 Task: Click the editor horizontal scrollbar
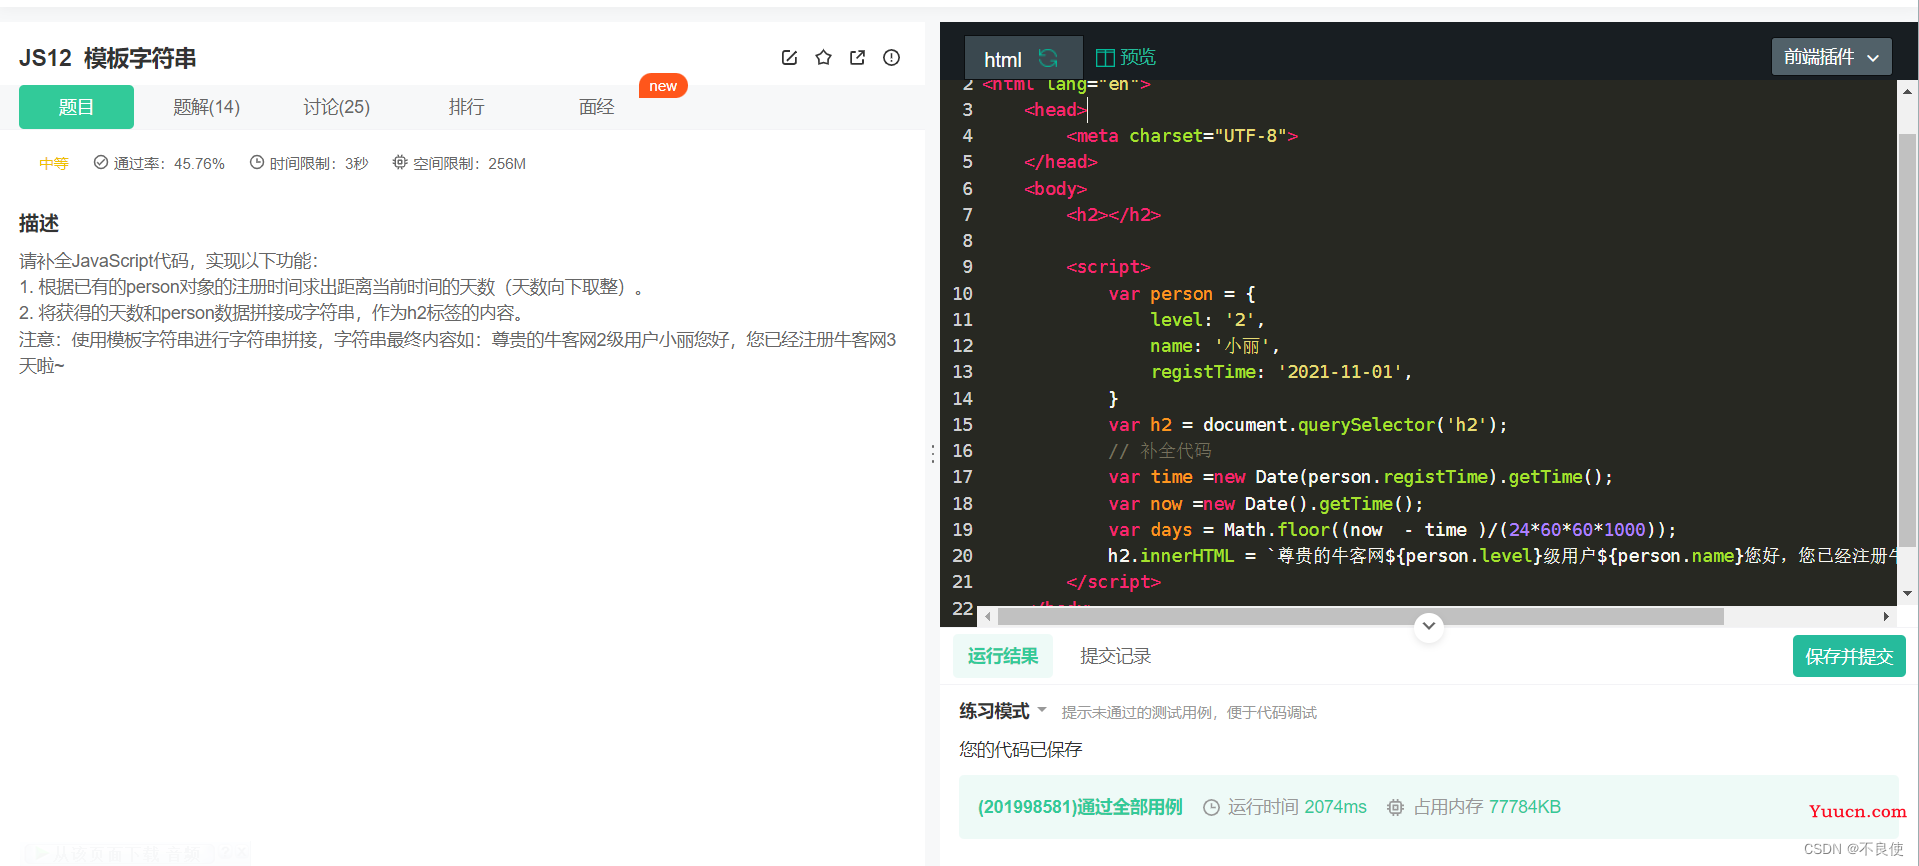pos(1361,616)
